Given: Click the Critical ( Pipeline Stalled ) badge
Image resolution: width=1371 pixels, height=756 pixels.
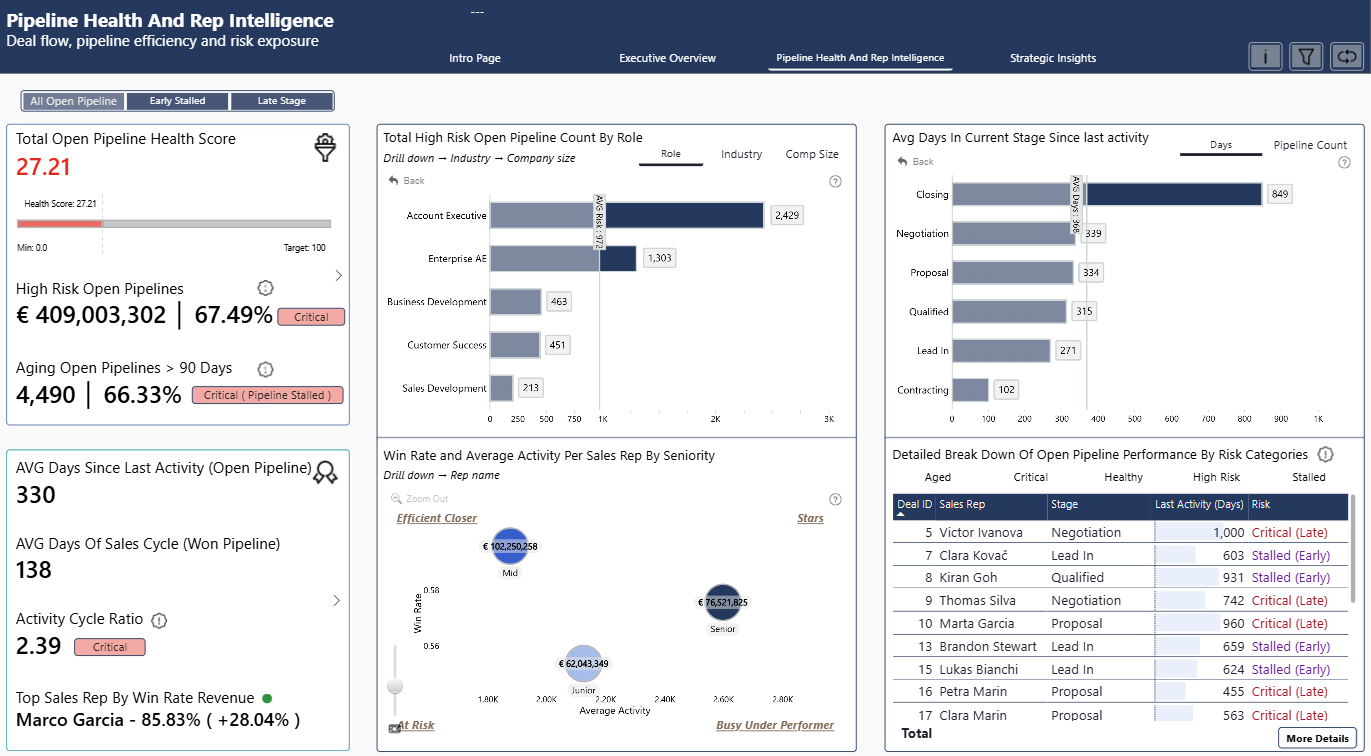Looking at the screenshot, I should coord(268,395).
